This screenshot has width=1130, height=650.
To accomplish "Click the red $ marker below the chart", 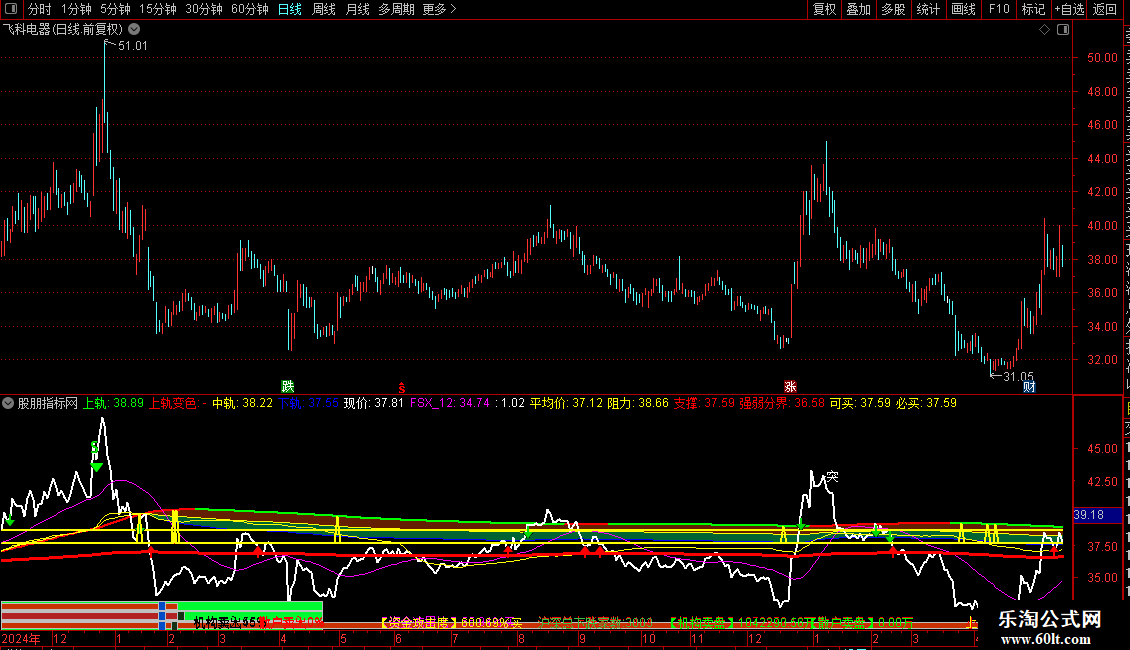I will pos(401,388).
